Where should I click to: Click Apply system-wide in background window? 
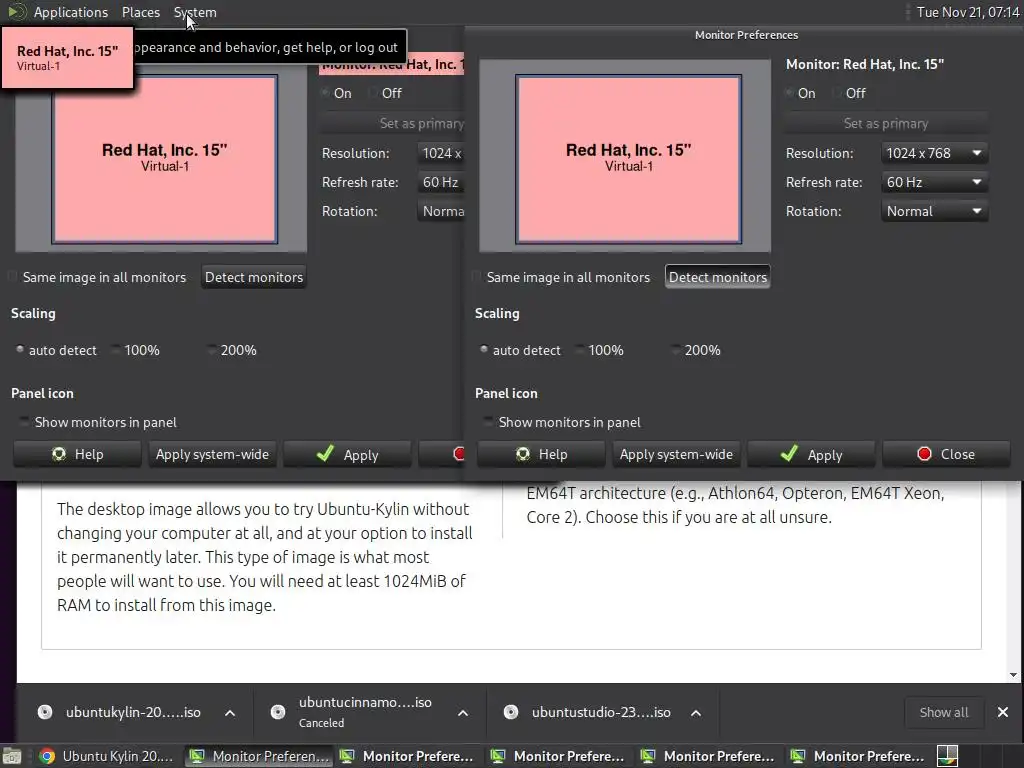212,454
